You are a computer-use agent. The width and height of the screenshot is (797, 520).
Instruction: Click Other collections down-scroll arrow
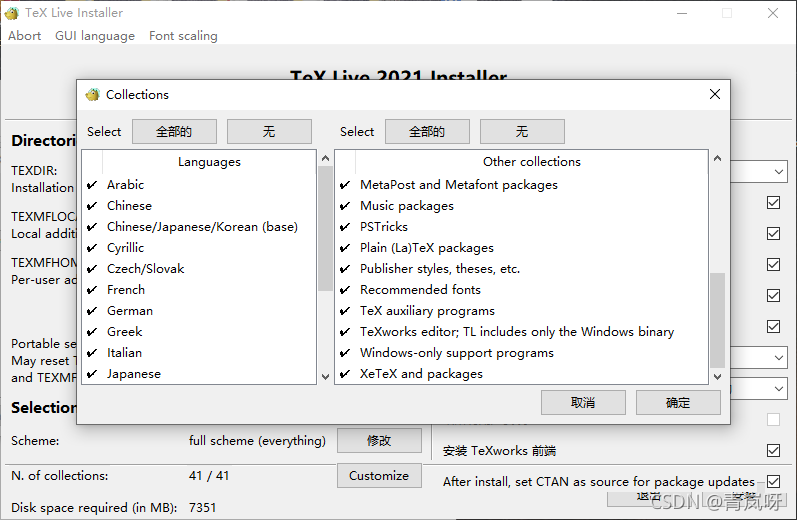(x=717, y=377)
